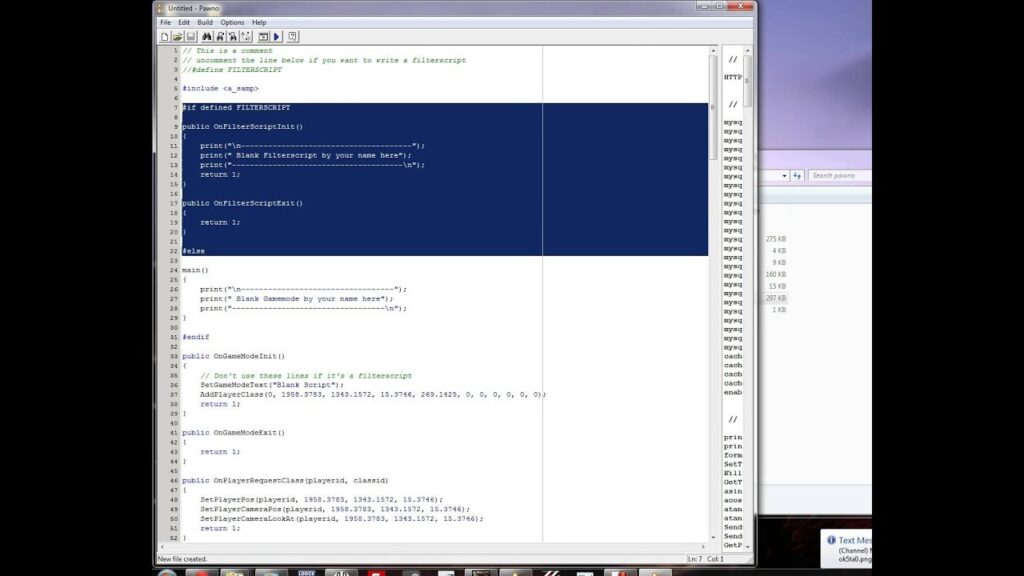This screenshot has width=1024, height=576.
Task: Click the function list scrollbar down arrow
Action: click(748, 546)
